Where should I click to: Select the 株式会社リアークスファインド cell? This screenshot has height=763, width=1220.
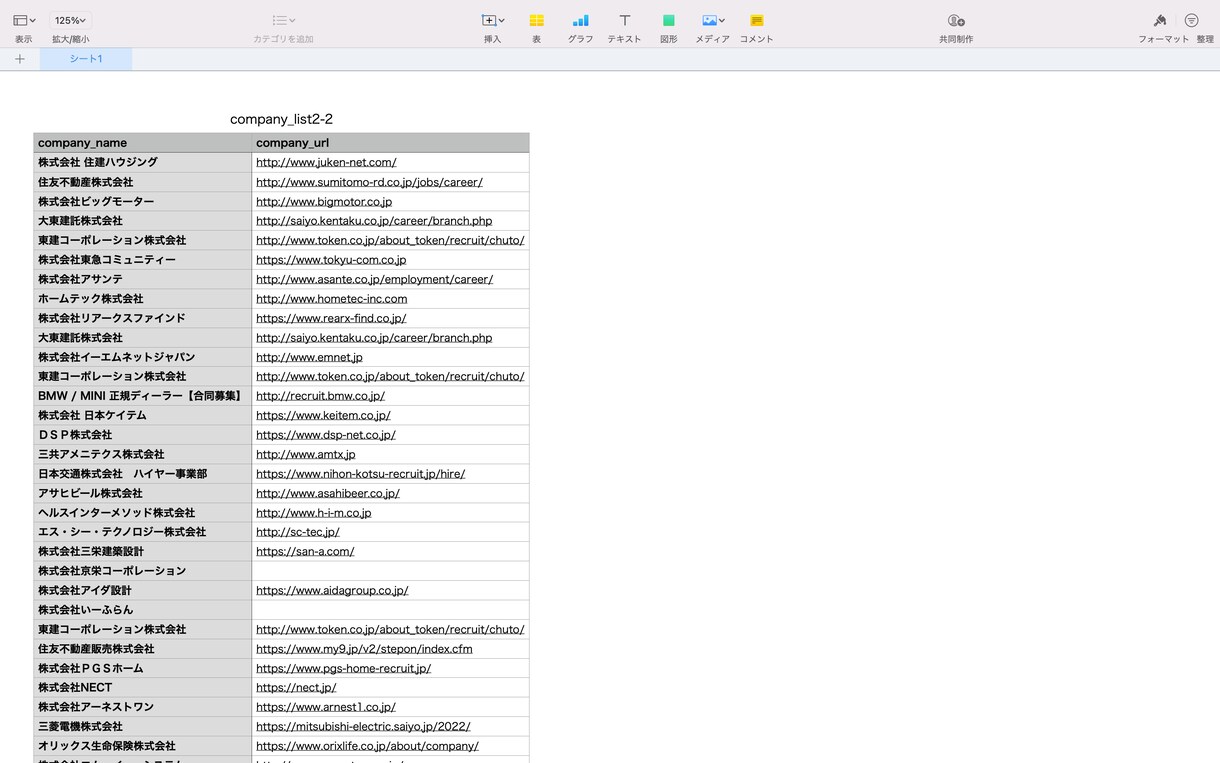[x=143, y=318]
